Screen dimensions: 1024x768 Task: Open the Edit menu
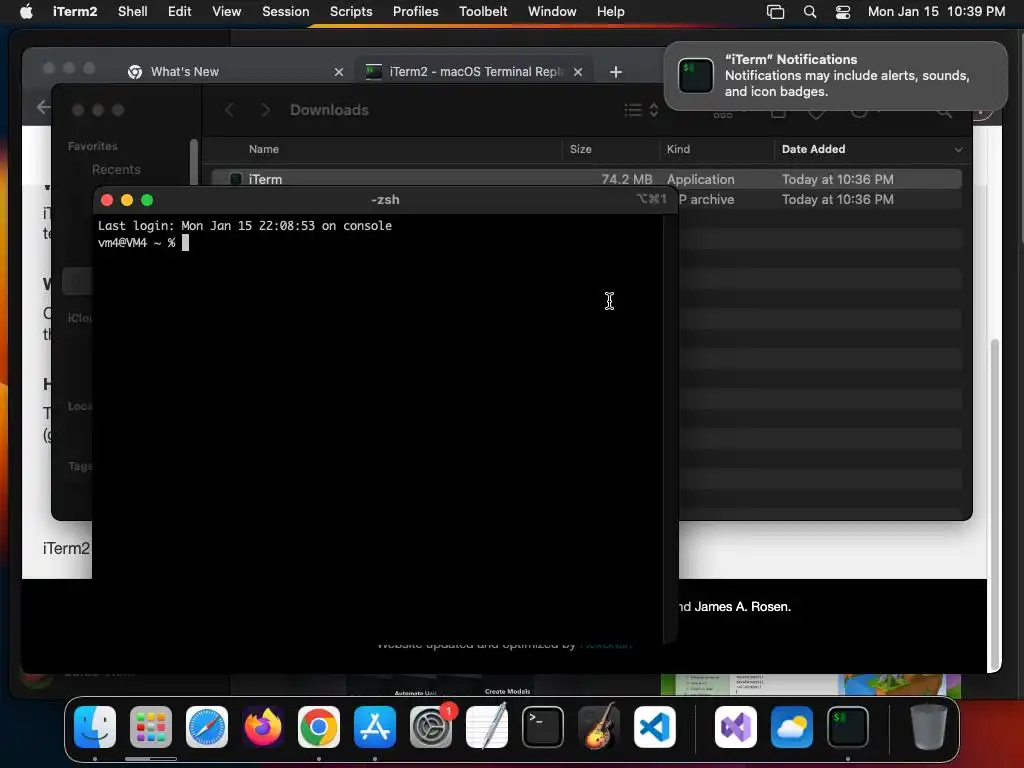click(179, 11)
